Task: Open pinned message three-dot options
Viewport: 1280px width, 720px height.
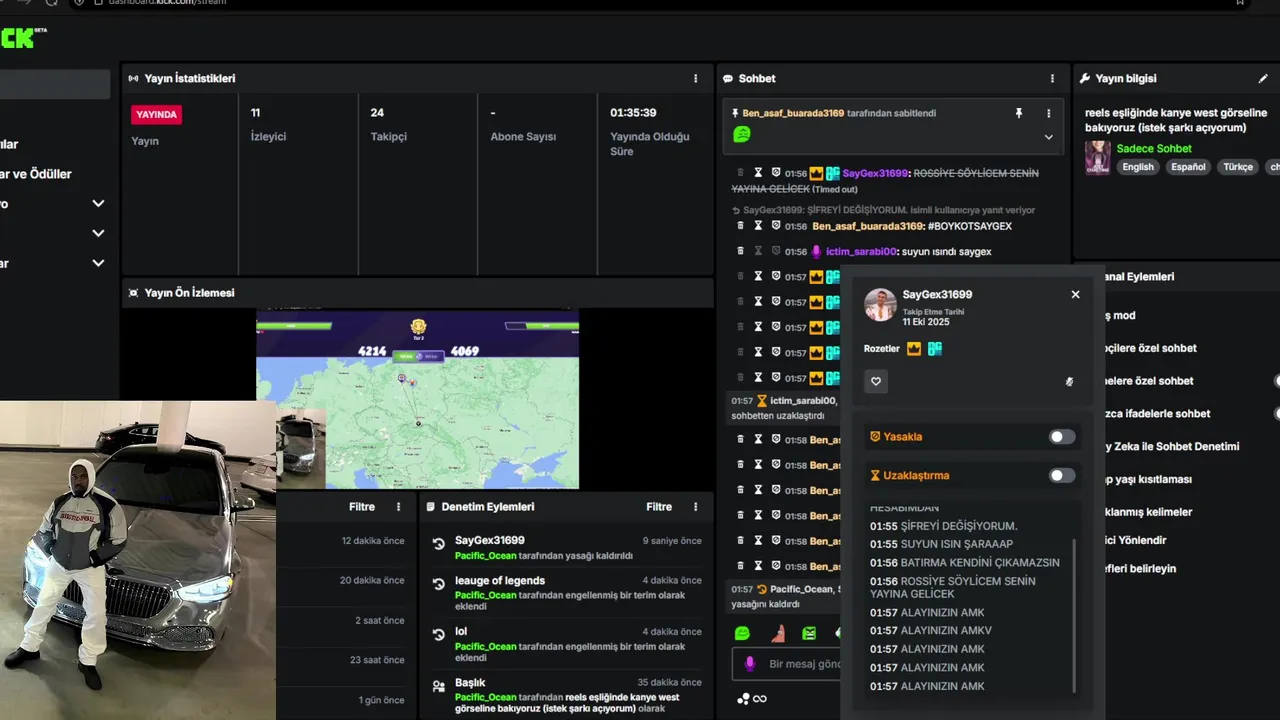Action: pyautogui.click(x=1049, y=113)
